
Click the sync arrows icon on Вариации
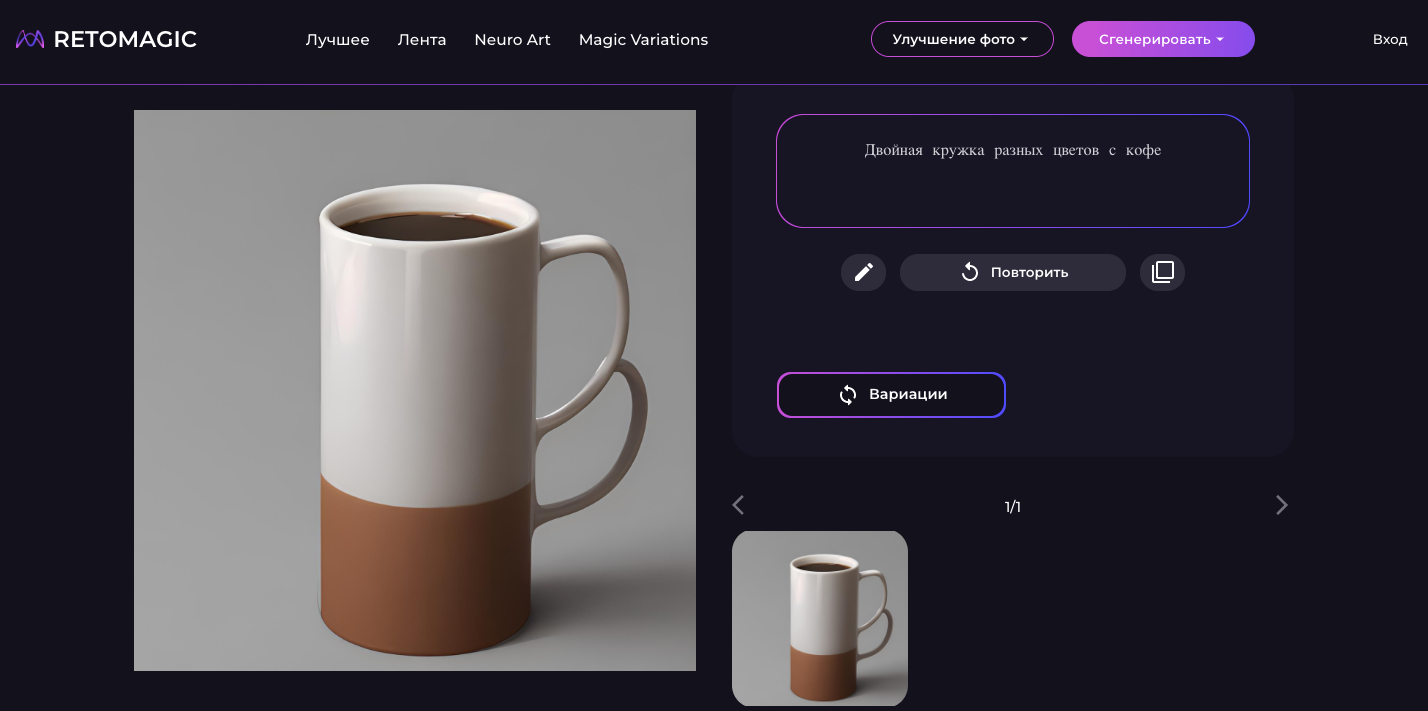pos(848,395)
